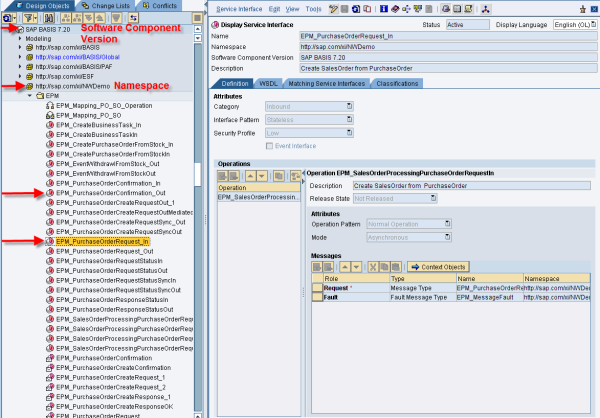Open the Tools menu
Image resolution: width=600 pixels, height=418 pixels.
(313, 9)
